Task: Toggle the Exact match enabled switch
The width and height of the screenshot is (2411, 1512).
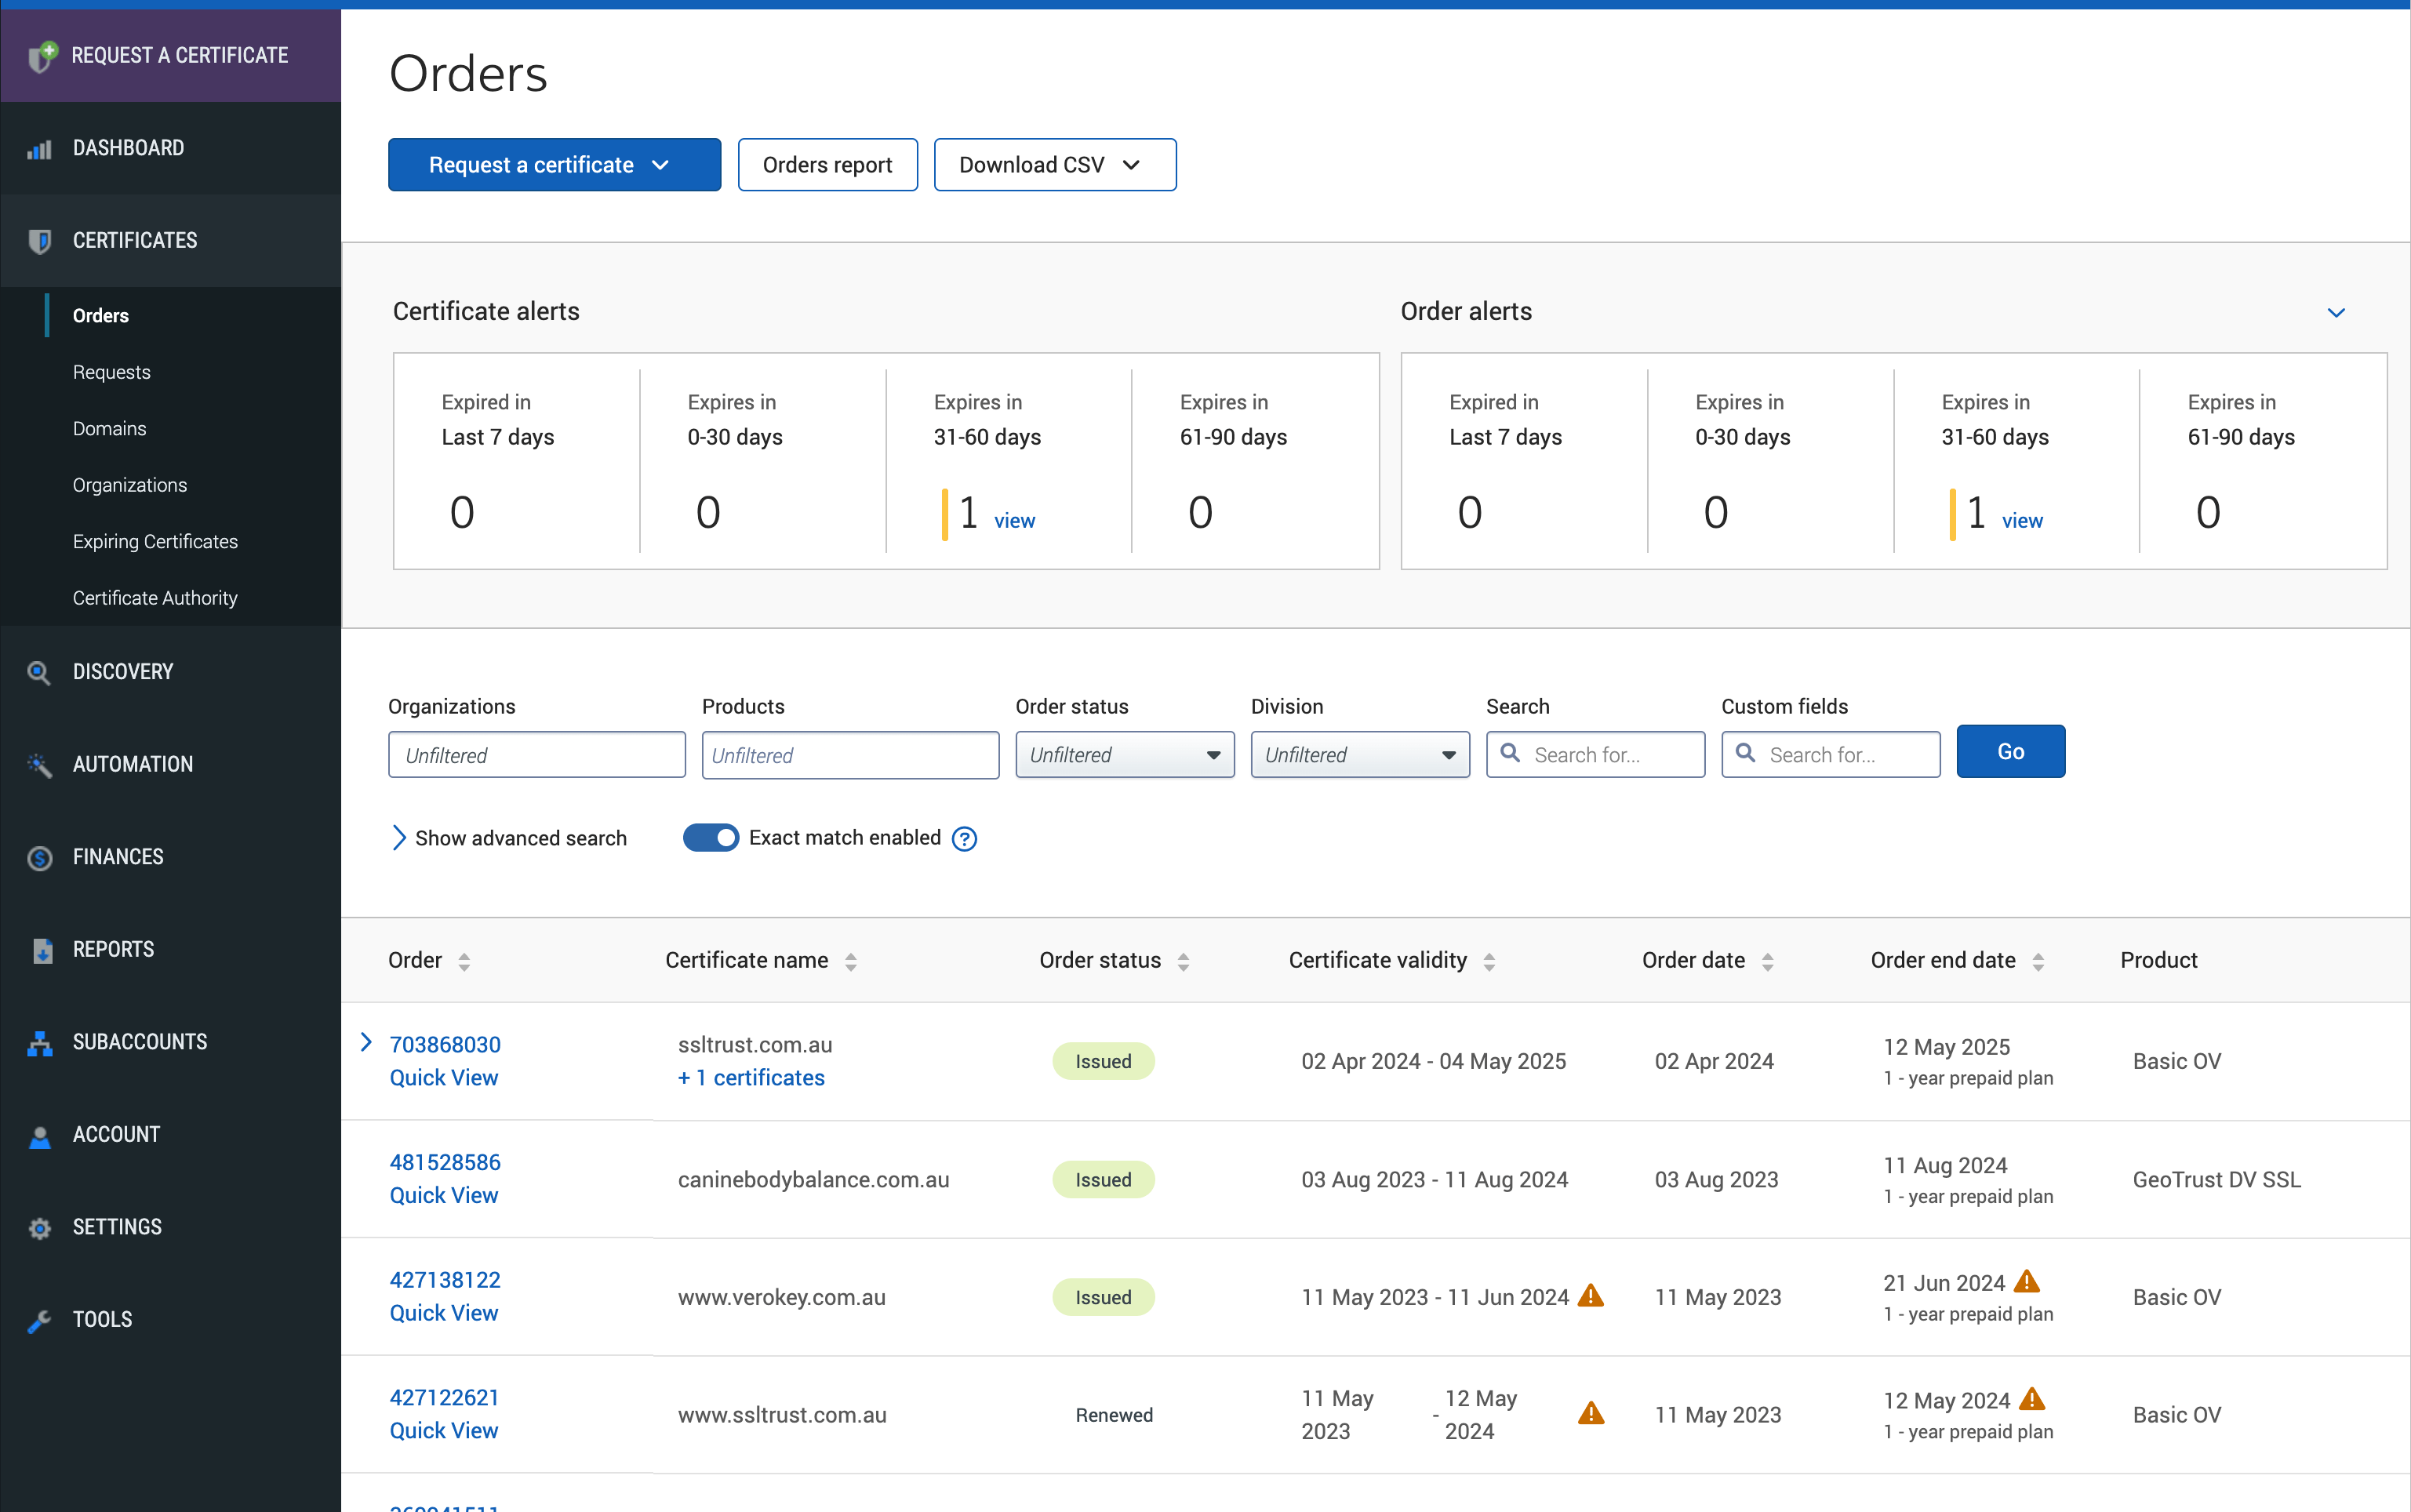Action: [x=710, y=838]
